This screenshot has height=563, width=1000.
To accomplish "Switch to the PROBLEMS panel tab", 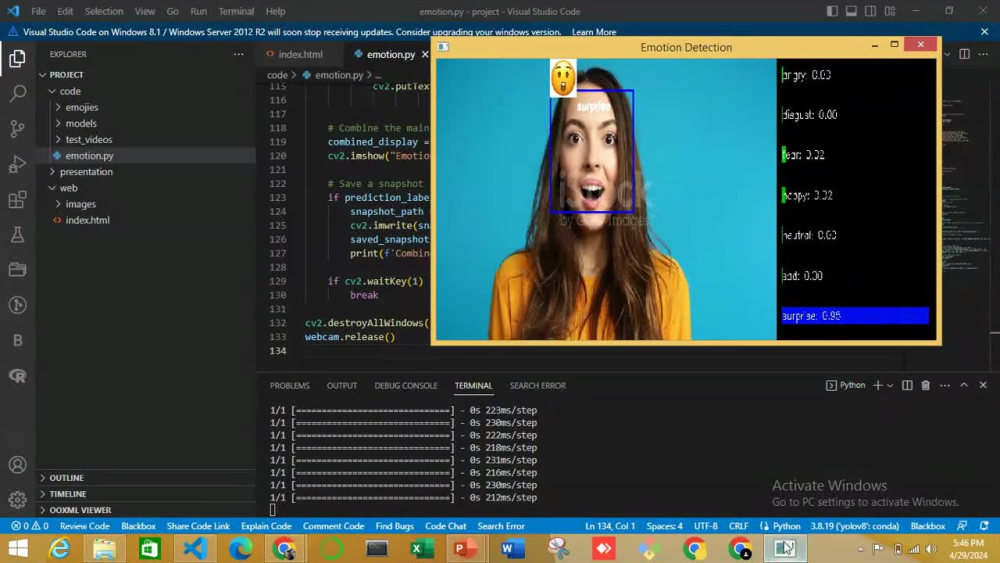I will (x=290, y=385).
